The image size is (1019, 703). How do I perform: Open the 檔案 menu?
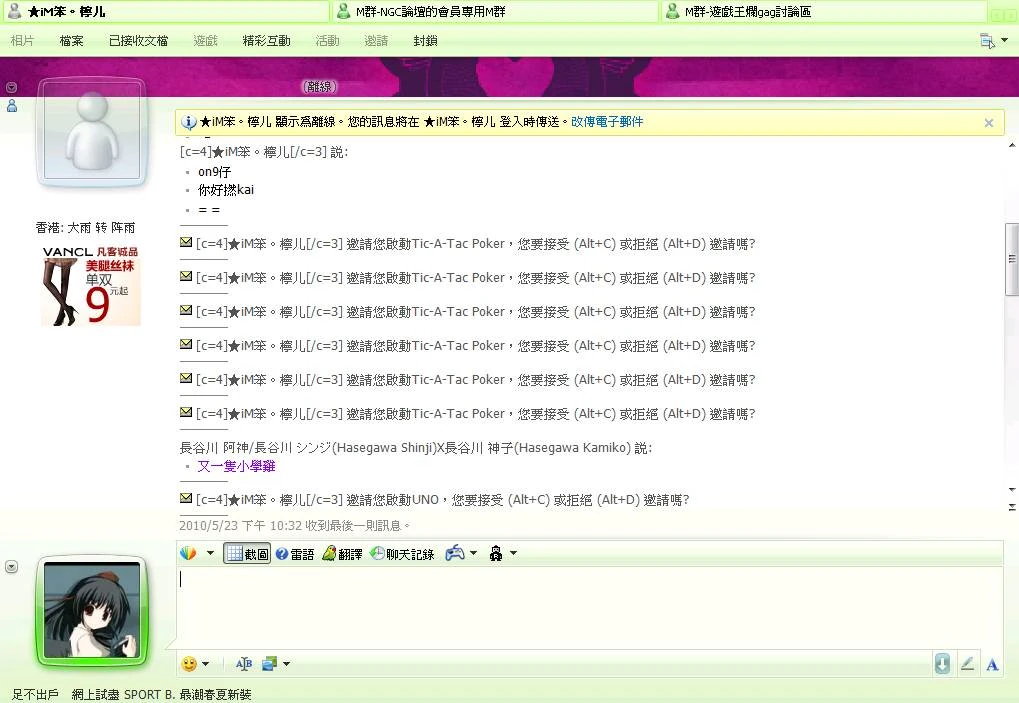click(71, 41)
